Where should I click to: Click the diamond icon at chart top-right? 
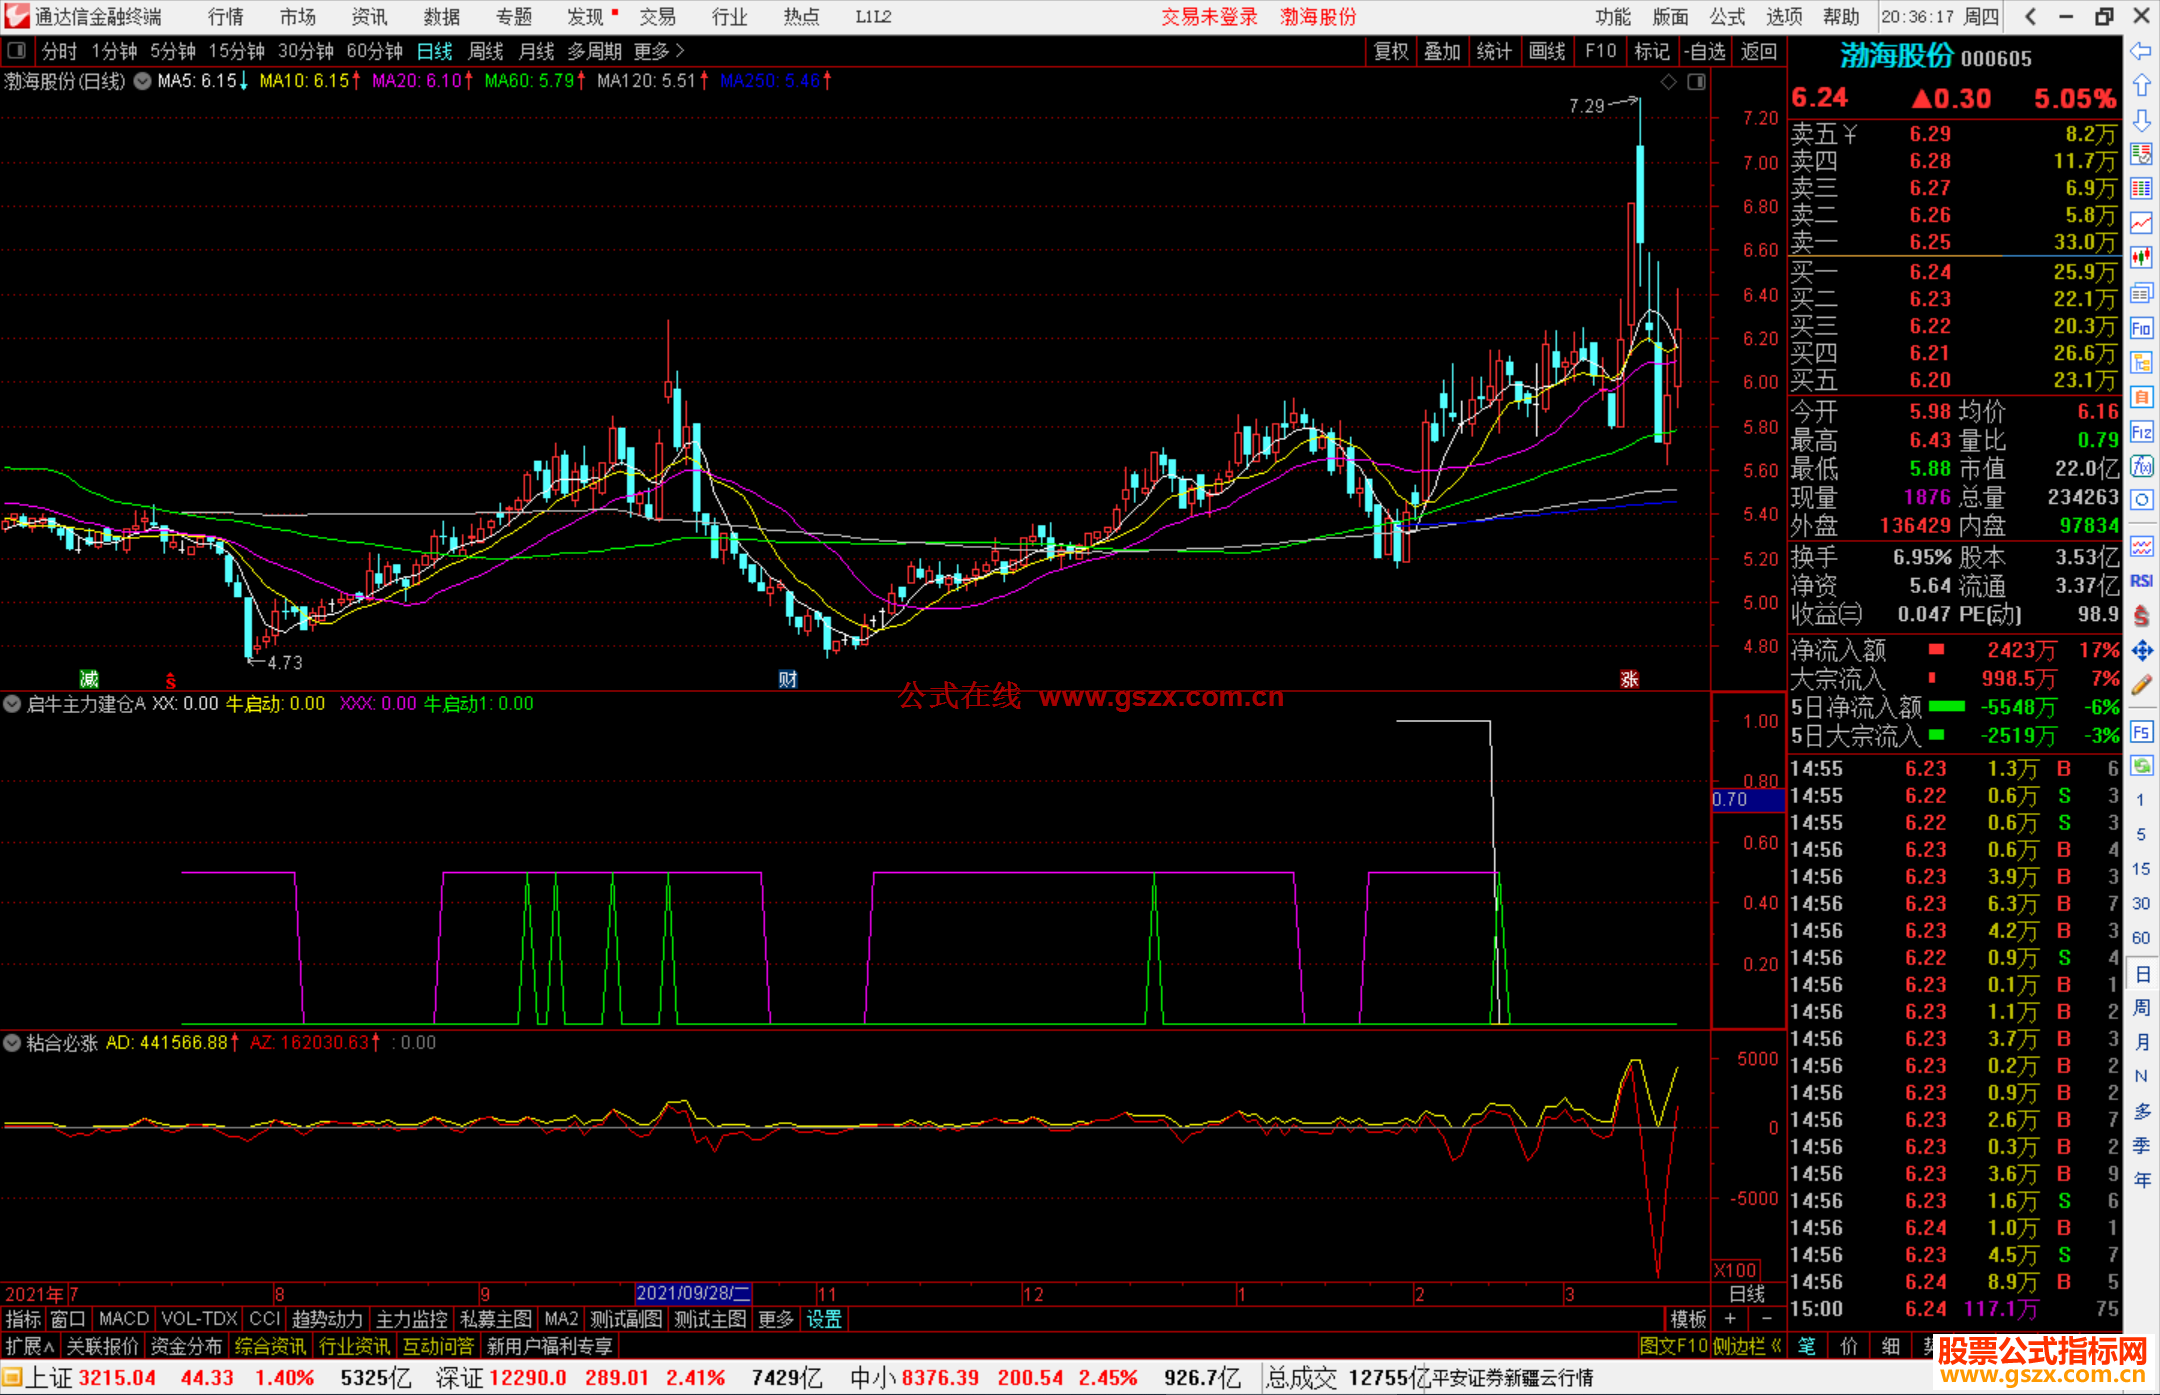click(x=1668, y=82)
